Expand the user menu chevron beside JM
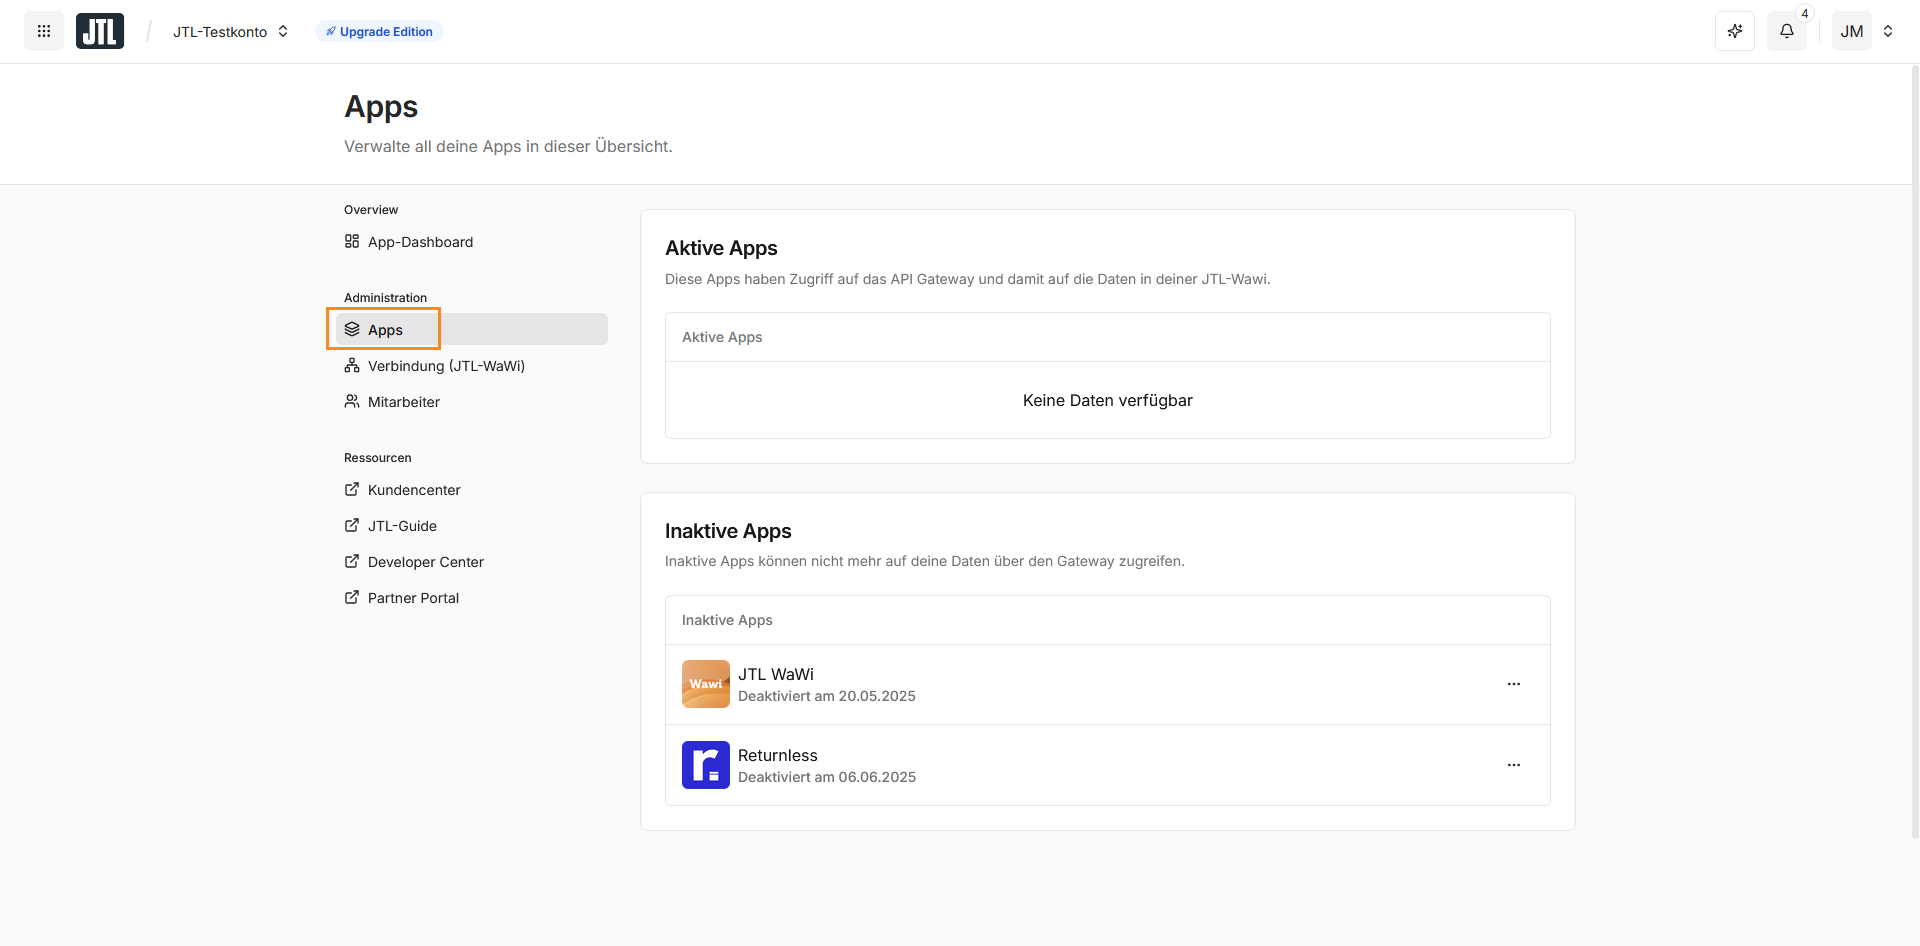 tap(1888, 31)
